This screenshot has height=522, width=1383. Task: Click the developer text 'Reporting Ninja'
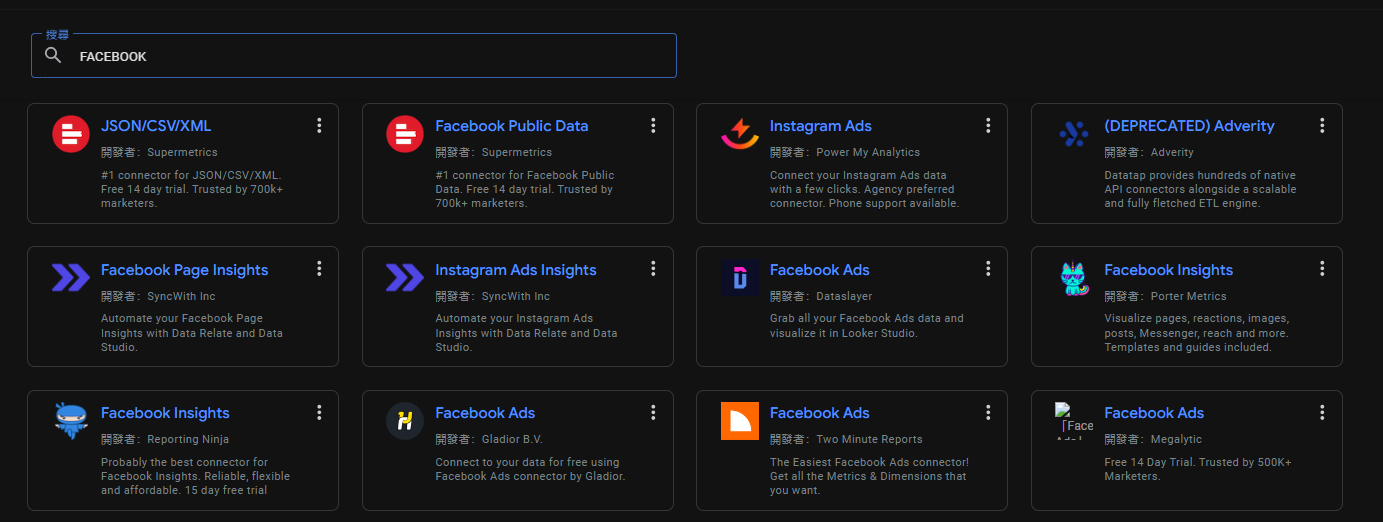tap(188, 439)
